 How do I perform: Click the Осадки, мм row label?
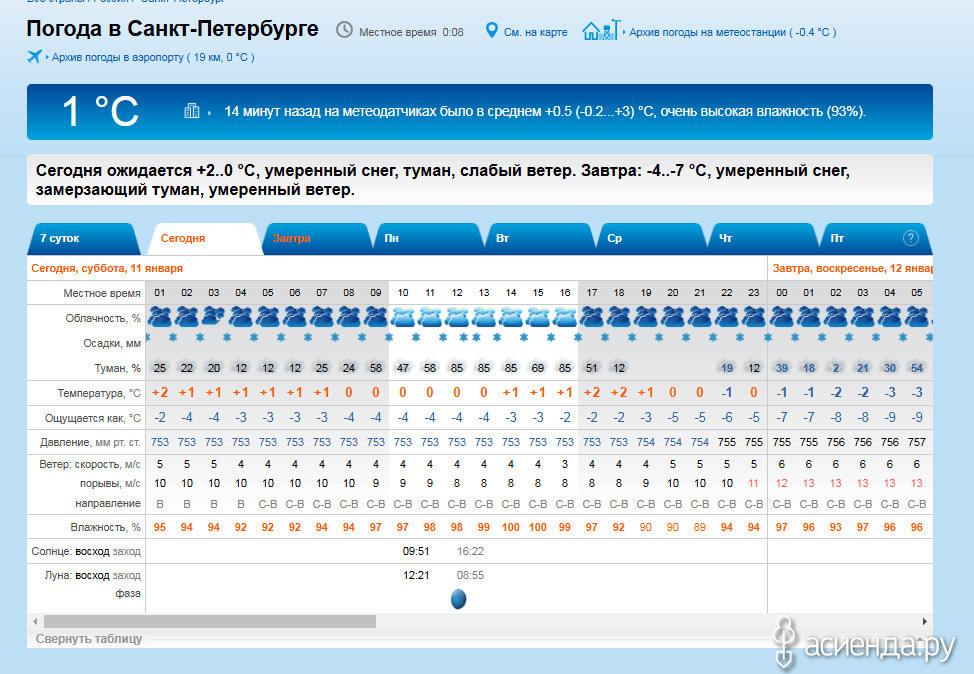(x=112, y=344)
